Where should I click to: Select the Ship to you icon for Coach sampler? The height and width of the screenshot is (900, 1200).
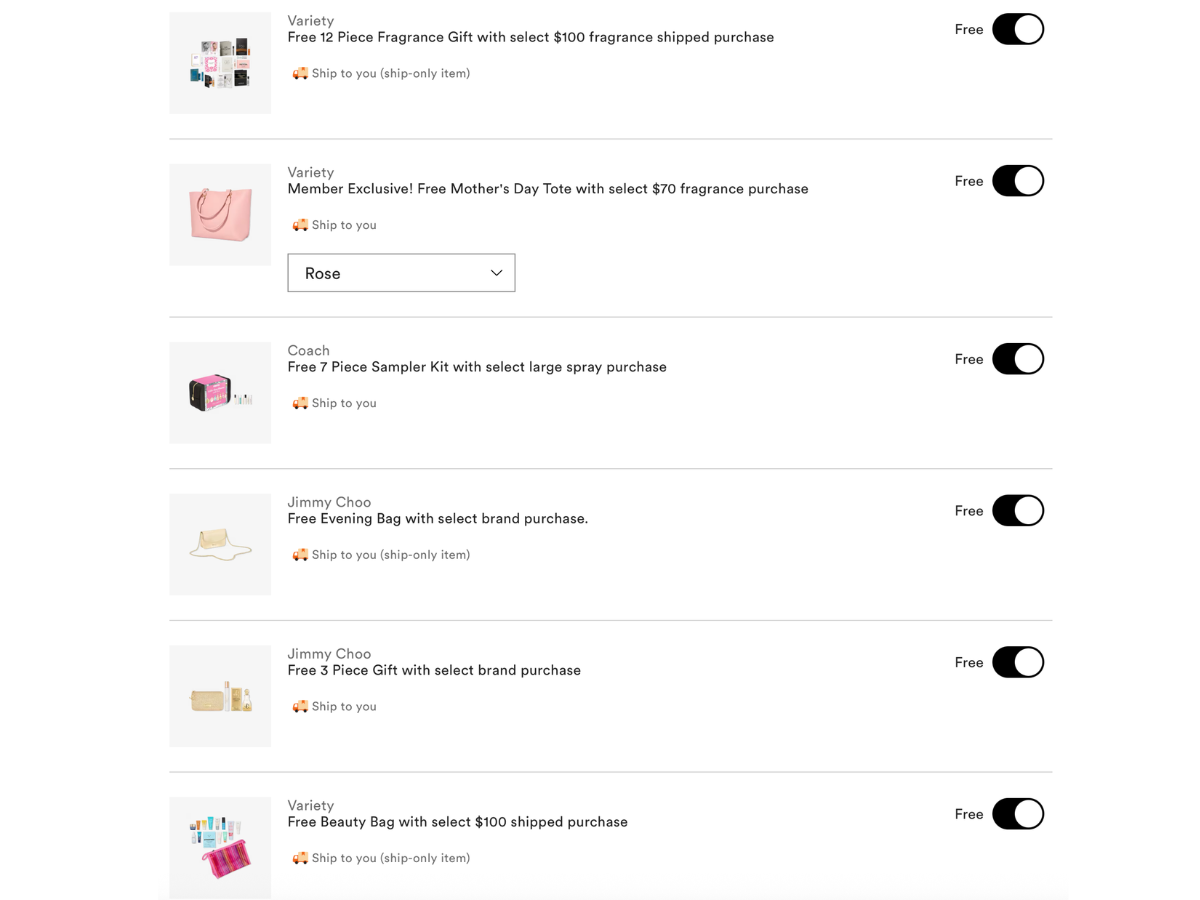tap(300, 403)
